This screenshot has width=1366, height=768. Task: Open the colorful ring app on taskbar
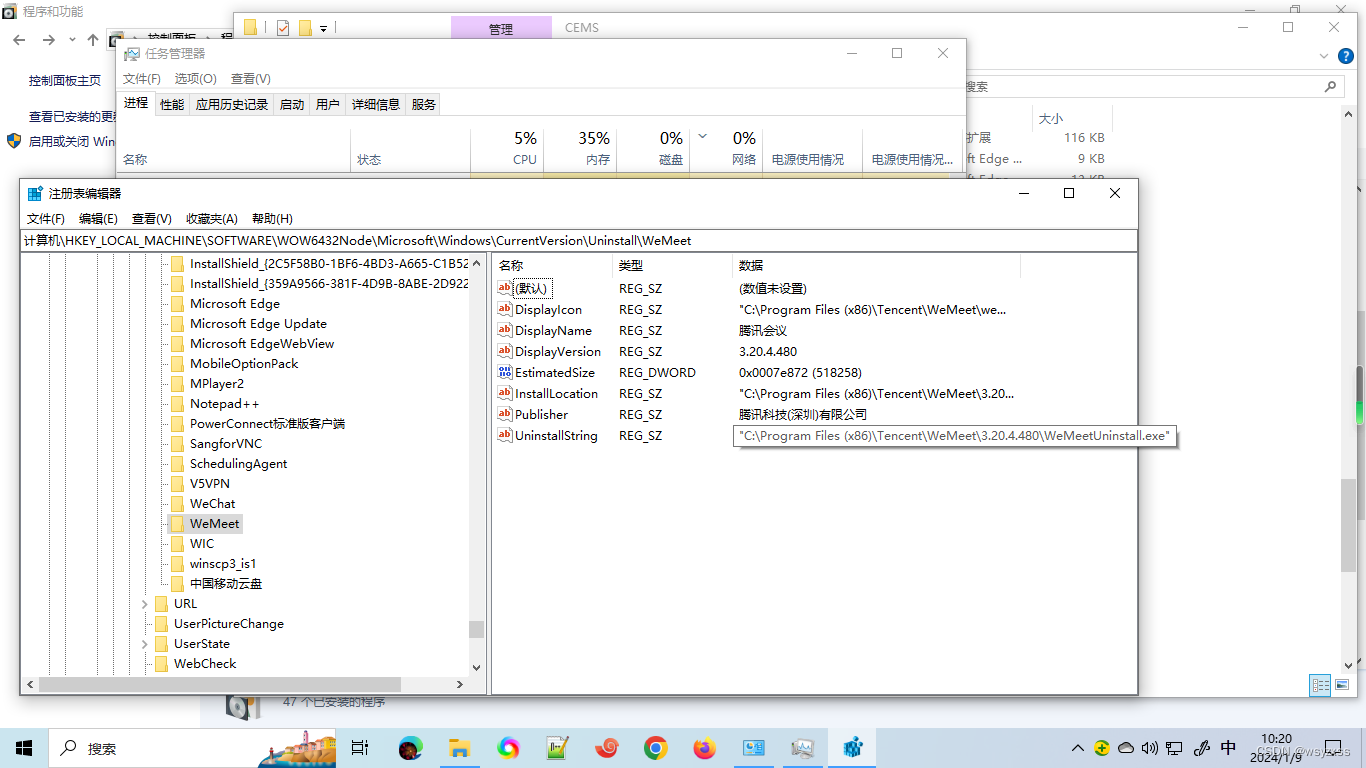pos(508,748)
